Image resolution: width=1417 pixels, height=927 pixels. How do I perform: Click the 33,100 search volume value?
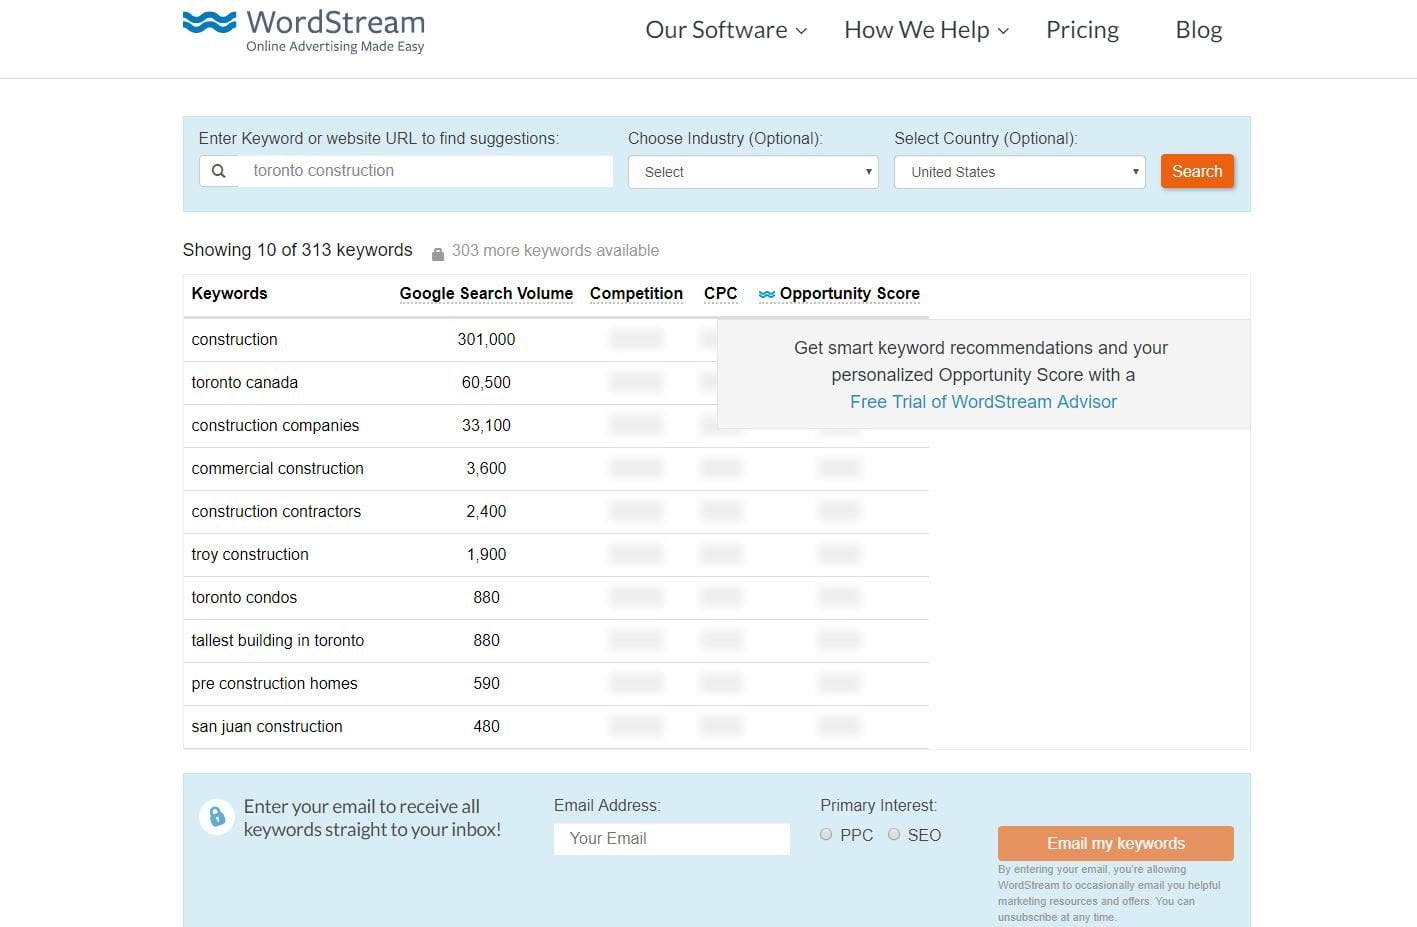click(486, 426)
